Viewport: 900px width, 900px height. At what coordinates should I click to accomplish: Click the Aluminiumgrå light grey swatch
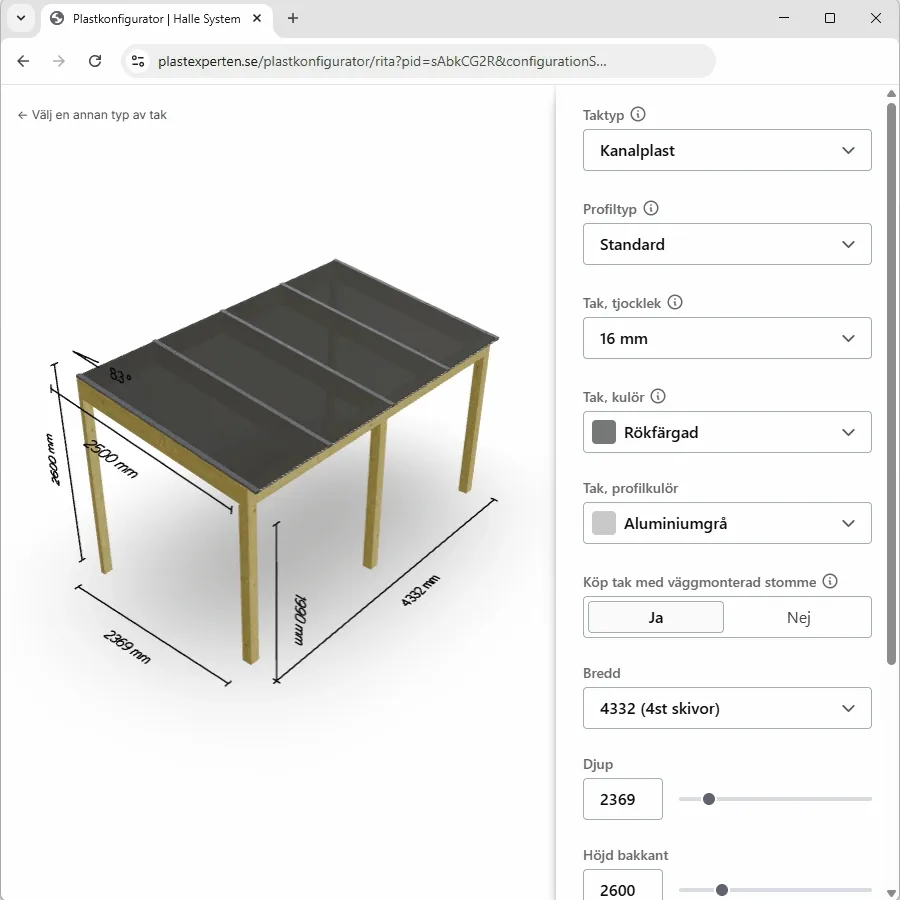click(x=604, y=523)
